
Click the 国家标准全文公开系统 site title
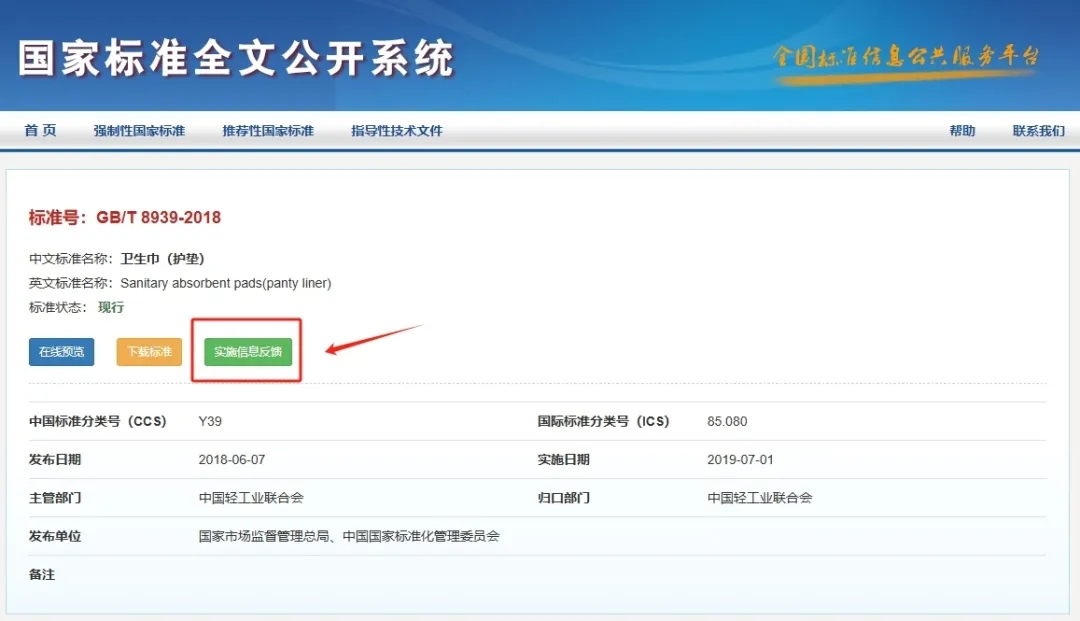pyautogui.click(x=236, y=59)
